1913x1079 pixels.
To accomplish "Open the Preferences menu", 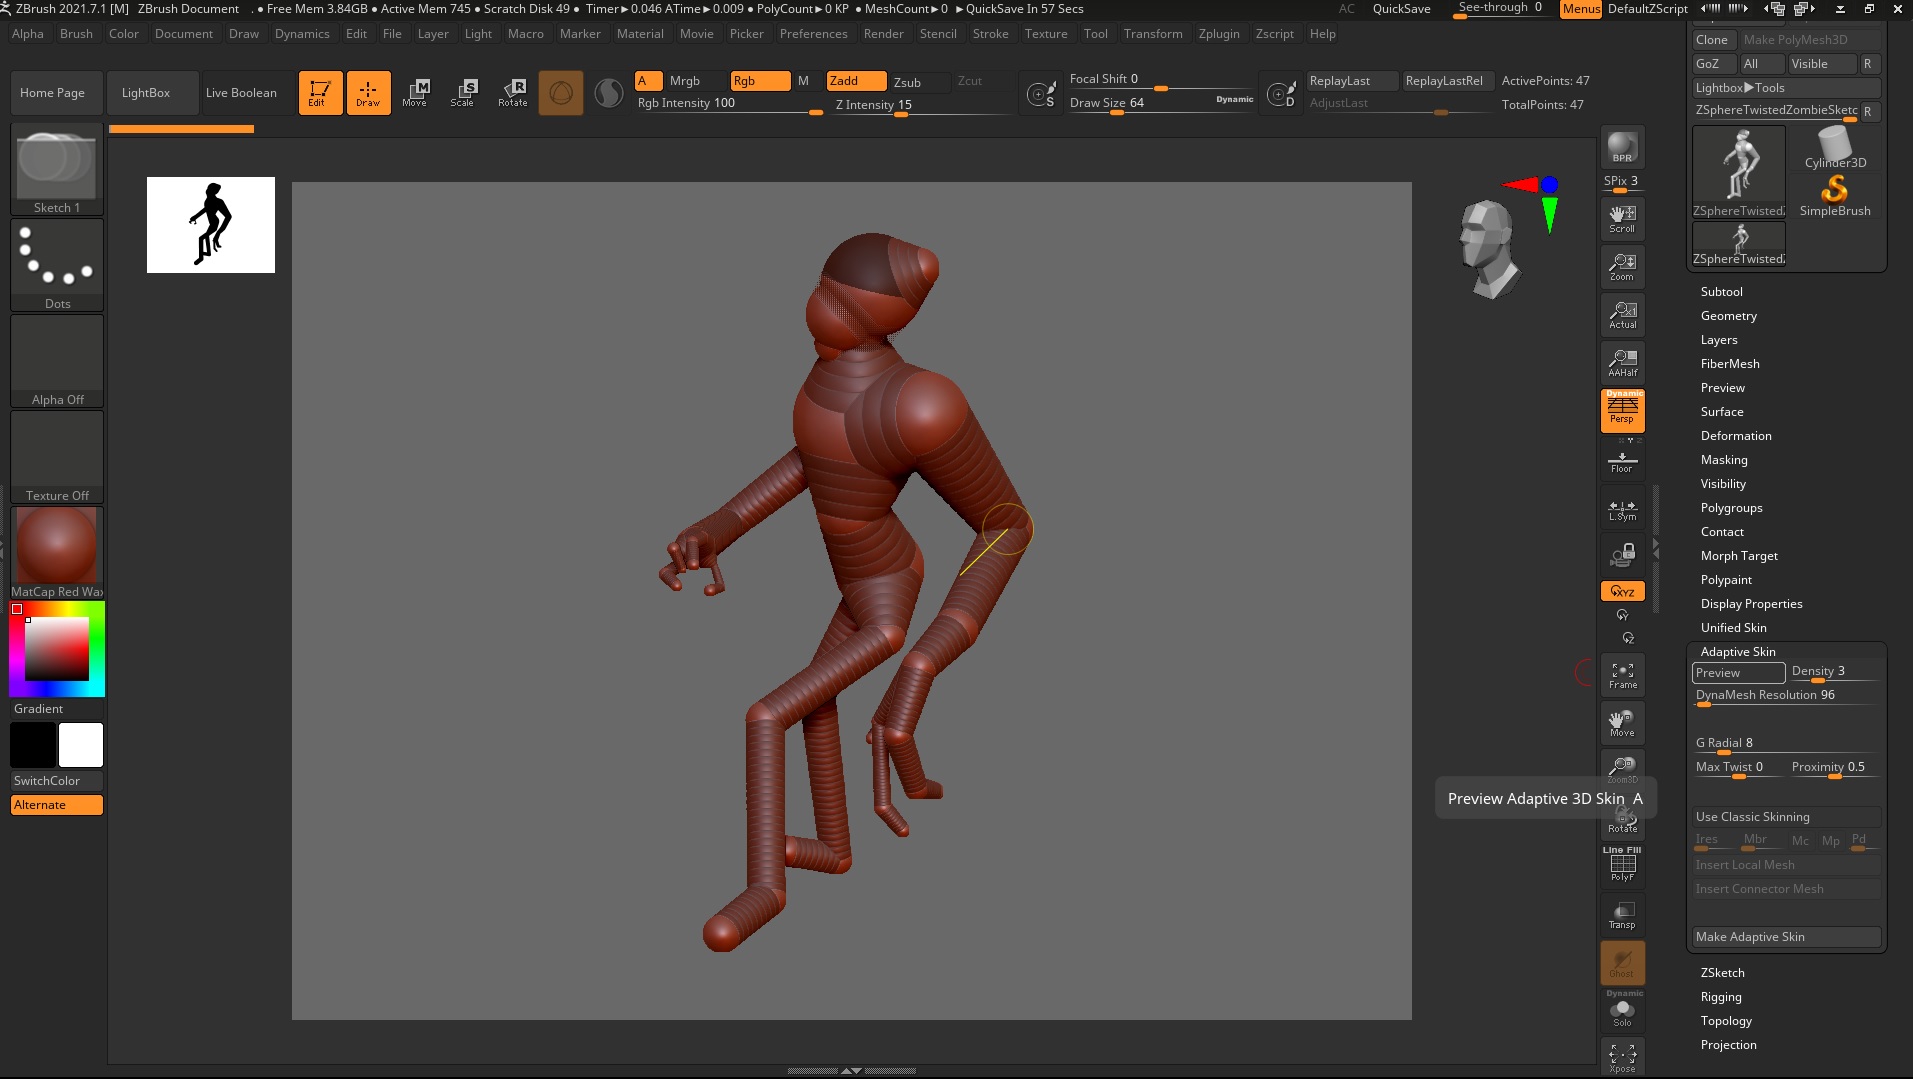I will click(x=813, y=34).
